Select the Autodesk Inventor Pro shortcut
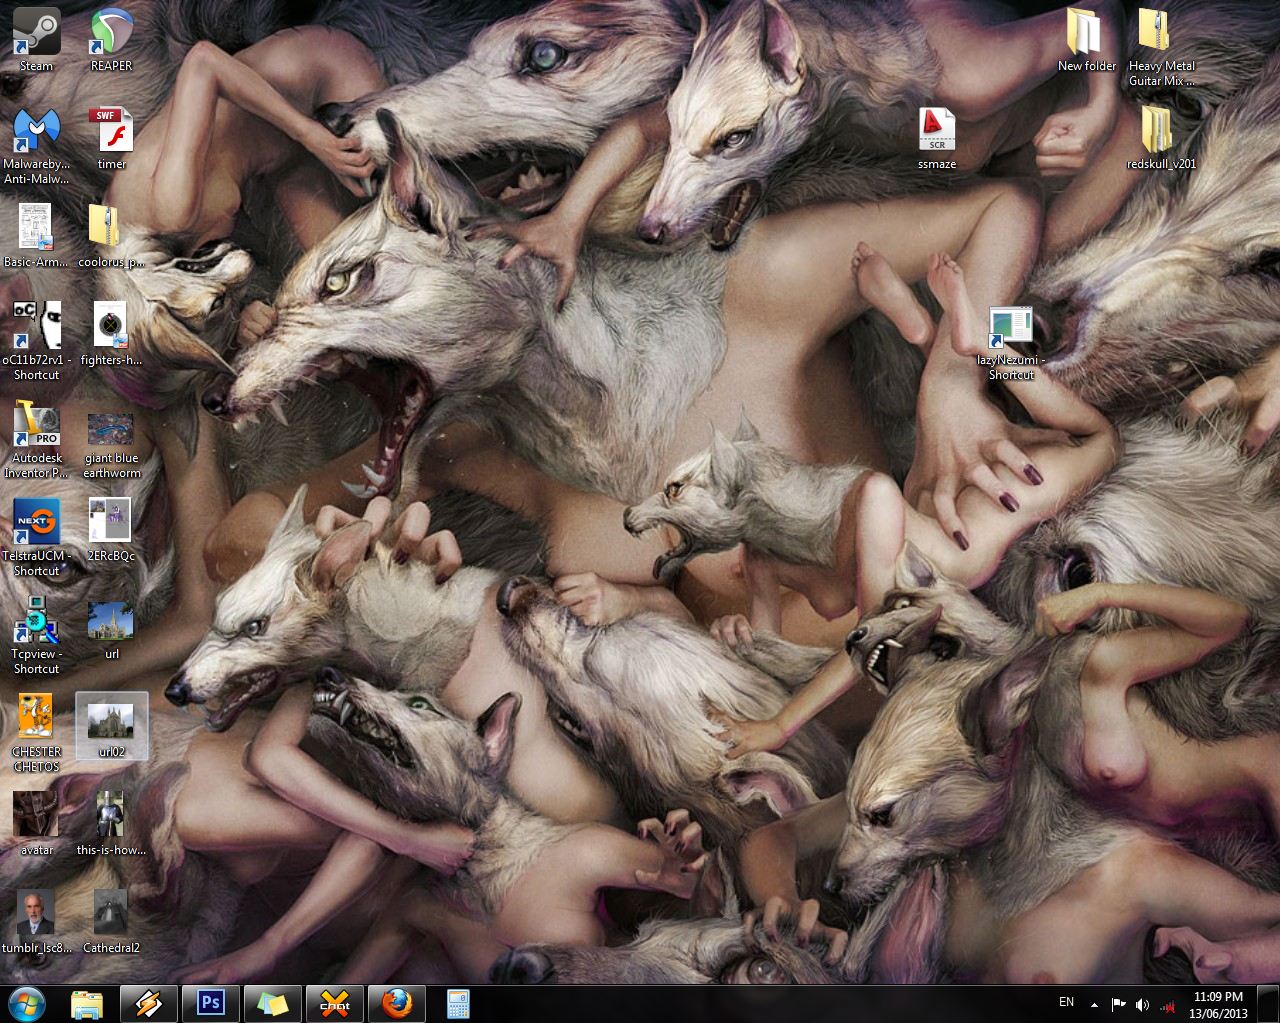 [x=36, y=425]
